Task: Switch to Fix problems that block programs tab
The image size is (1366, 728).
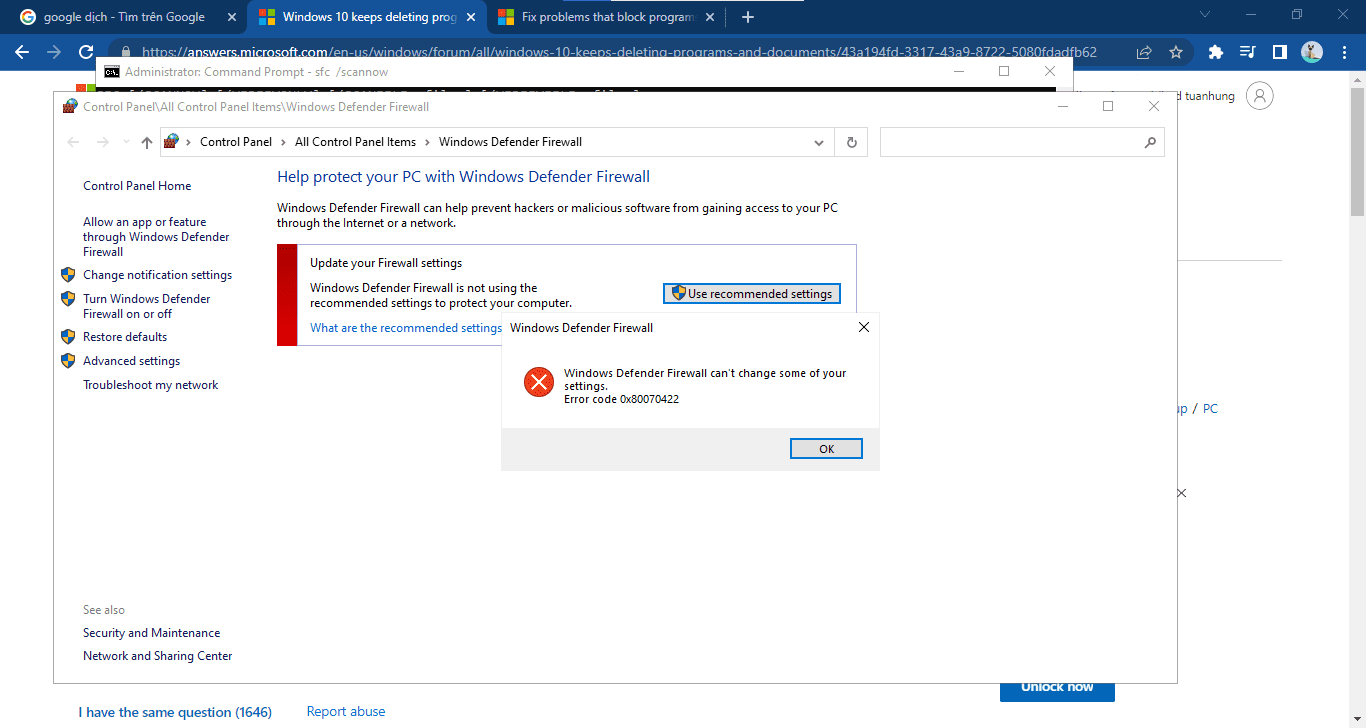Action: [x=608, y=17]
